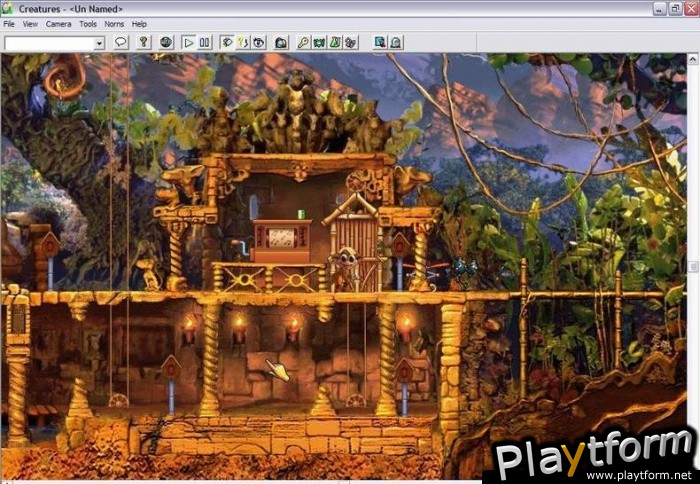Image resolution: width=700 pixels, height=484 pixels.
Task: Click the application icon in title bar
Action: coord(7,8)
